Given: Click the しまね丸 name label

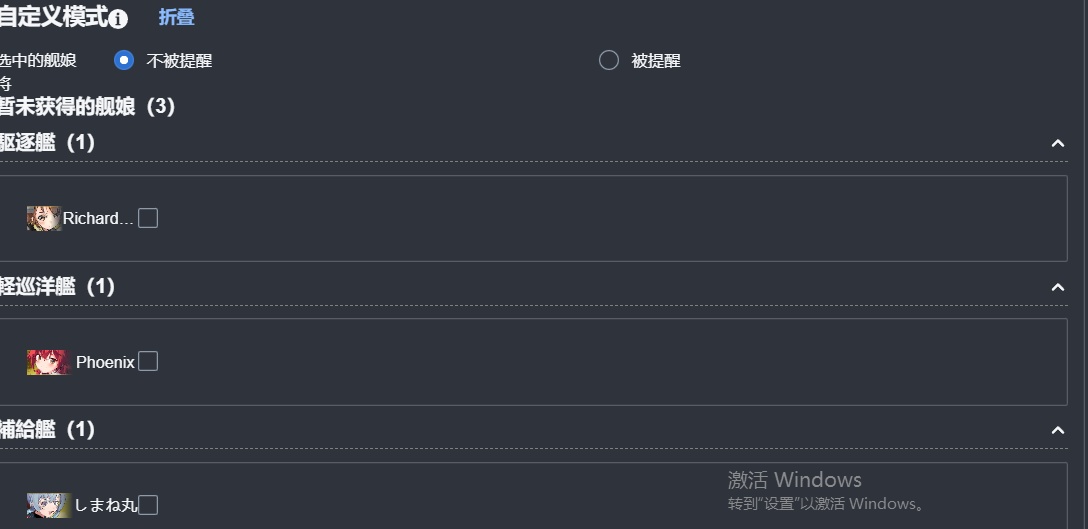Looking at the screenshot, I should coord(105,505).
